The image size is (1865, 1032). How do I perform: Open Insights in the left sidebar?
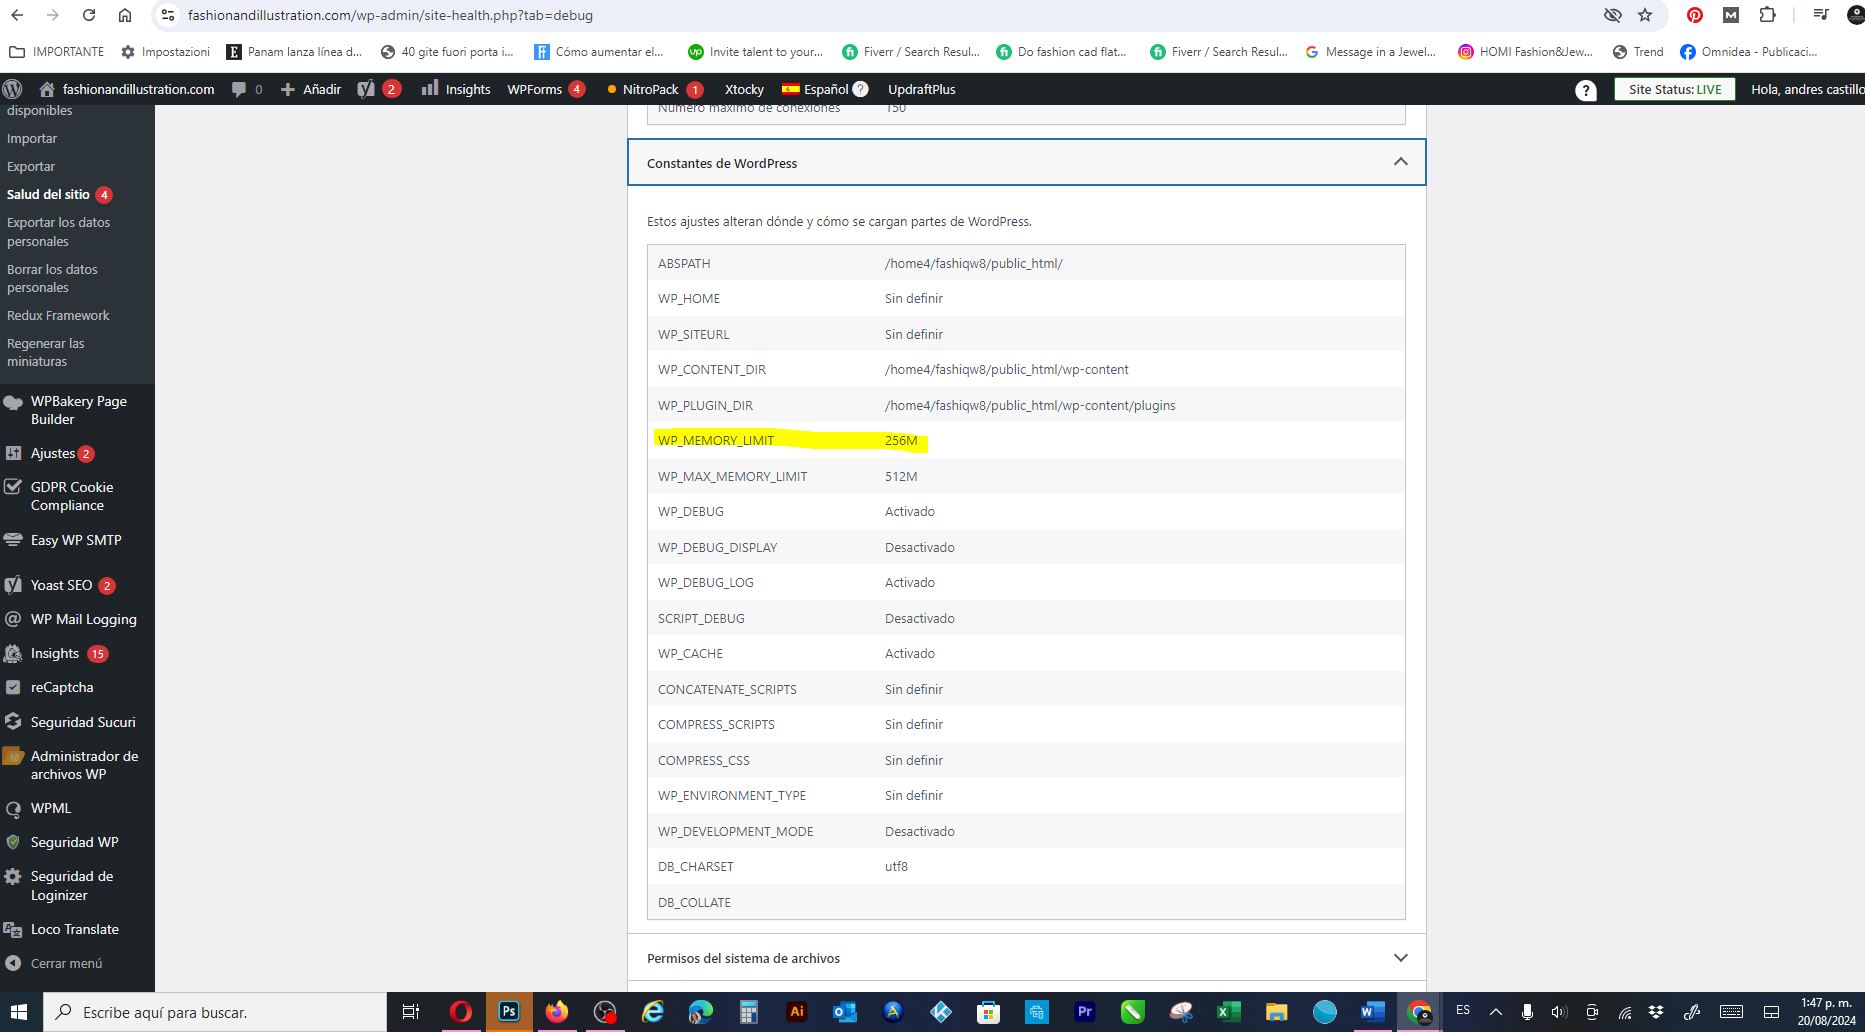[55, 653]
